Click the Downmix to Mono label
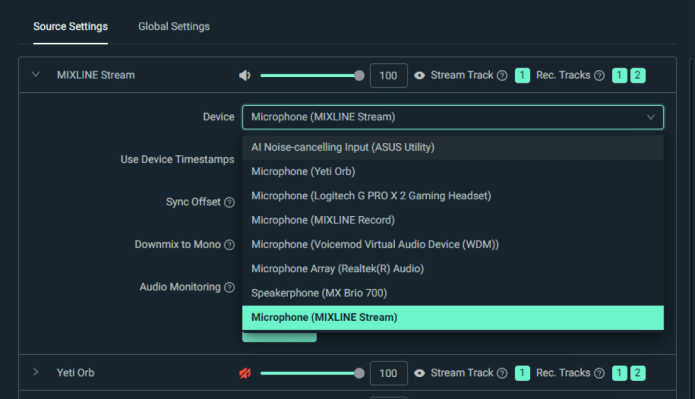 tap(177, 245)
